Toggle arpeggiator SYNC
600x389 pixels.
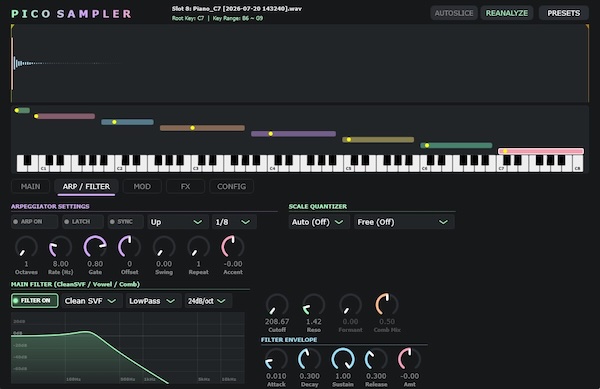coord(126,222)
